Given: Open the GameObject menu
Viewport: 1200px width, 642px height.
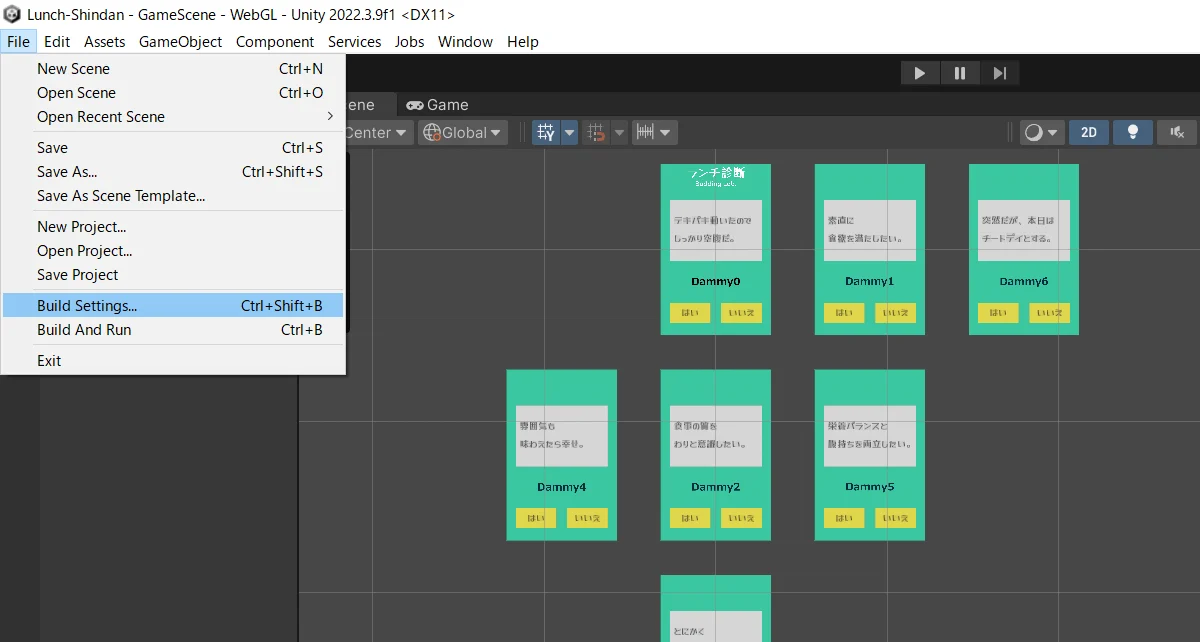Looking at the screenshot, I should [x=180, y=42].
